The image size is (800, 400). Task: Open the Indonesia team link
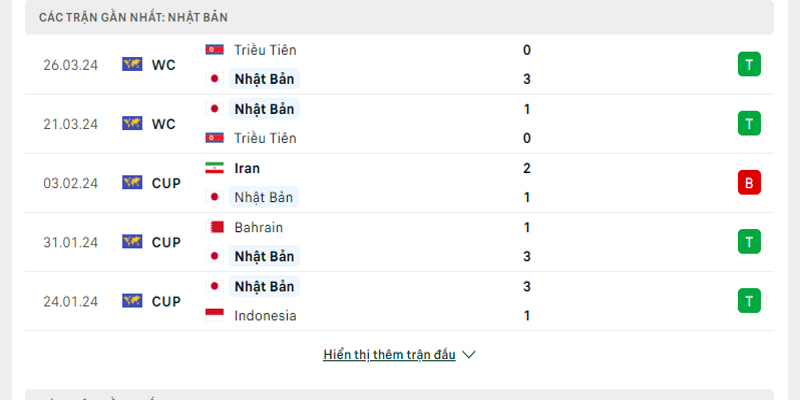coord(265,315)
